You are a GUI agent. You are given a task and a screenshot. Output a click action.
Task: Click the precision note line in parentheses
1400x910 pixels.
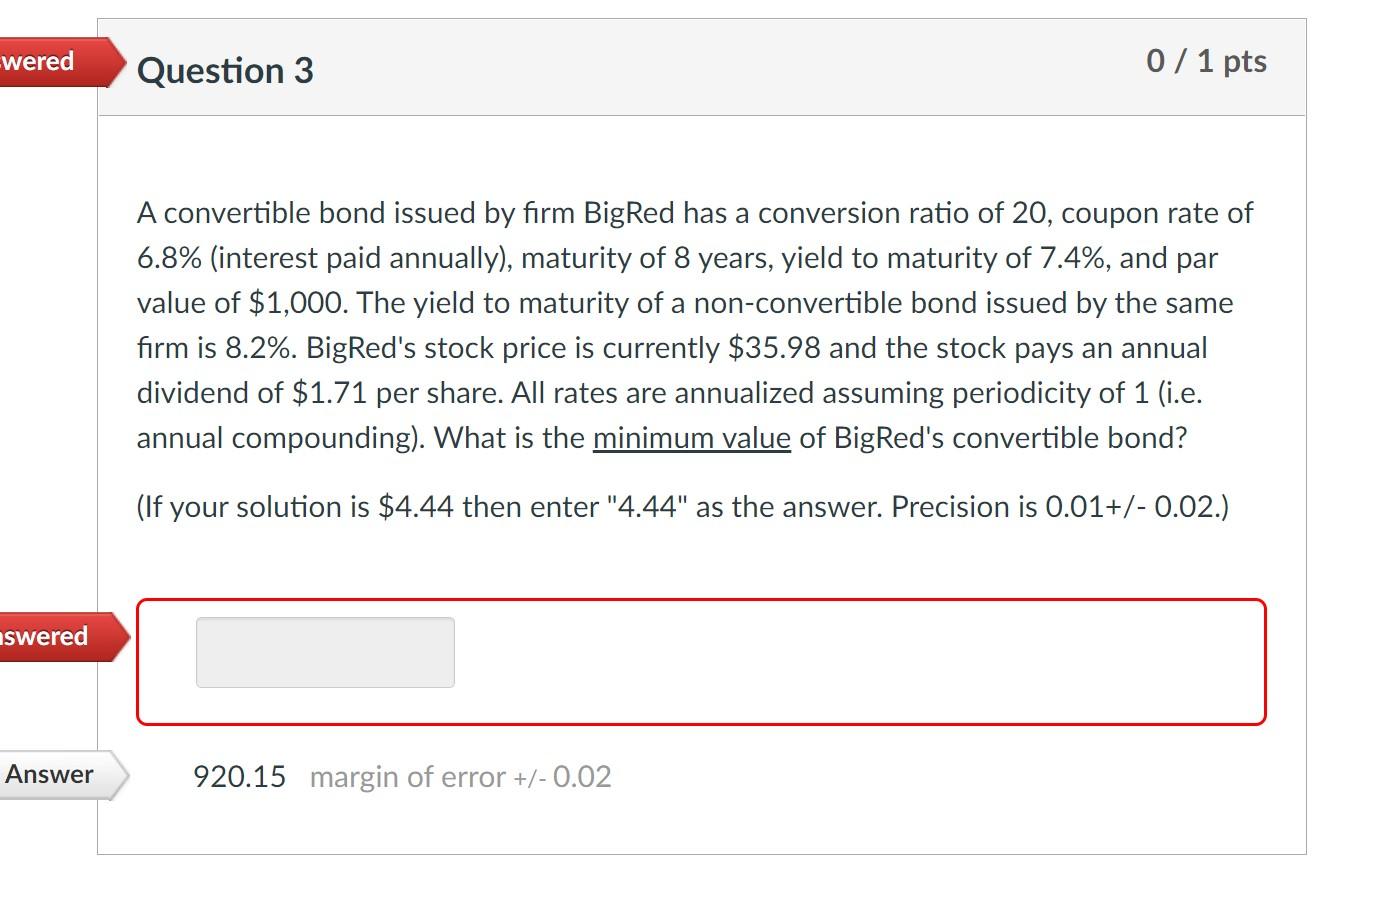(x=682, y=507)
